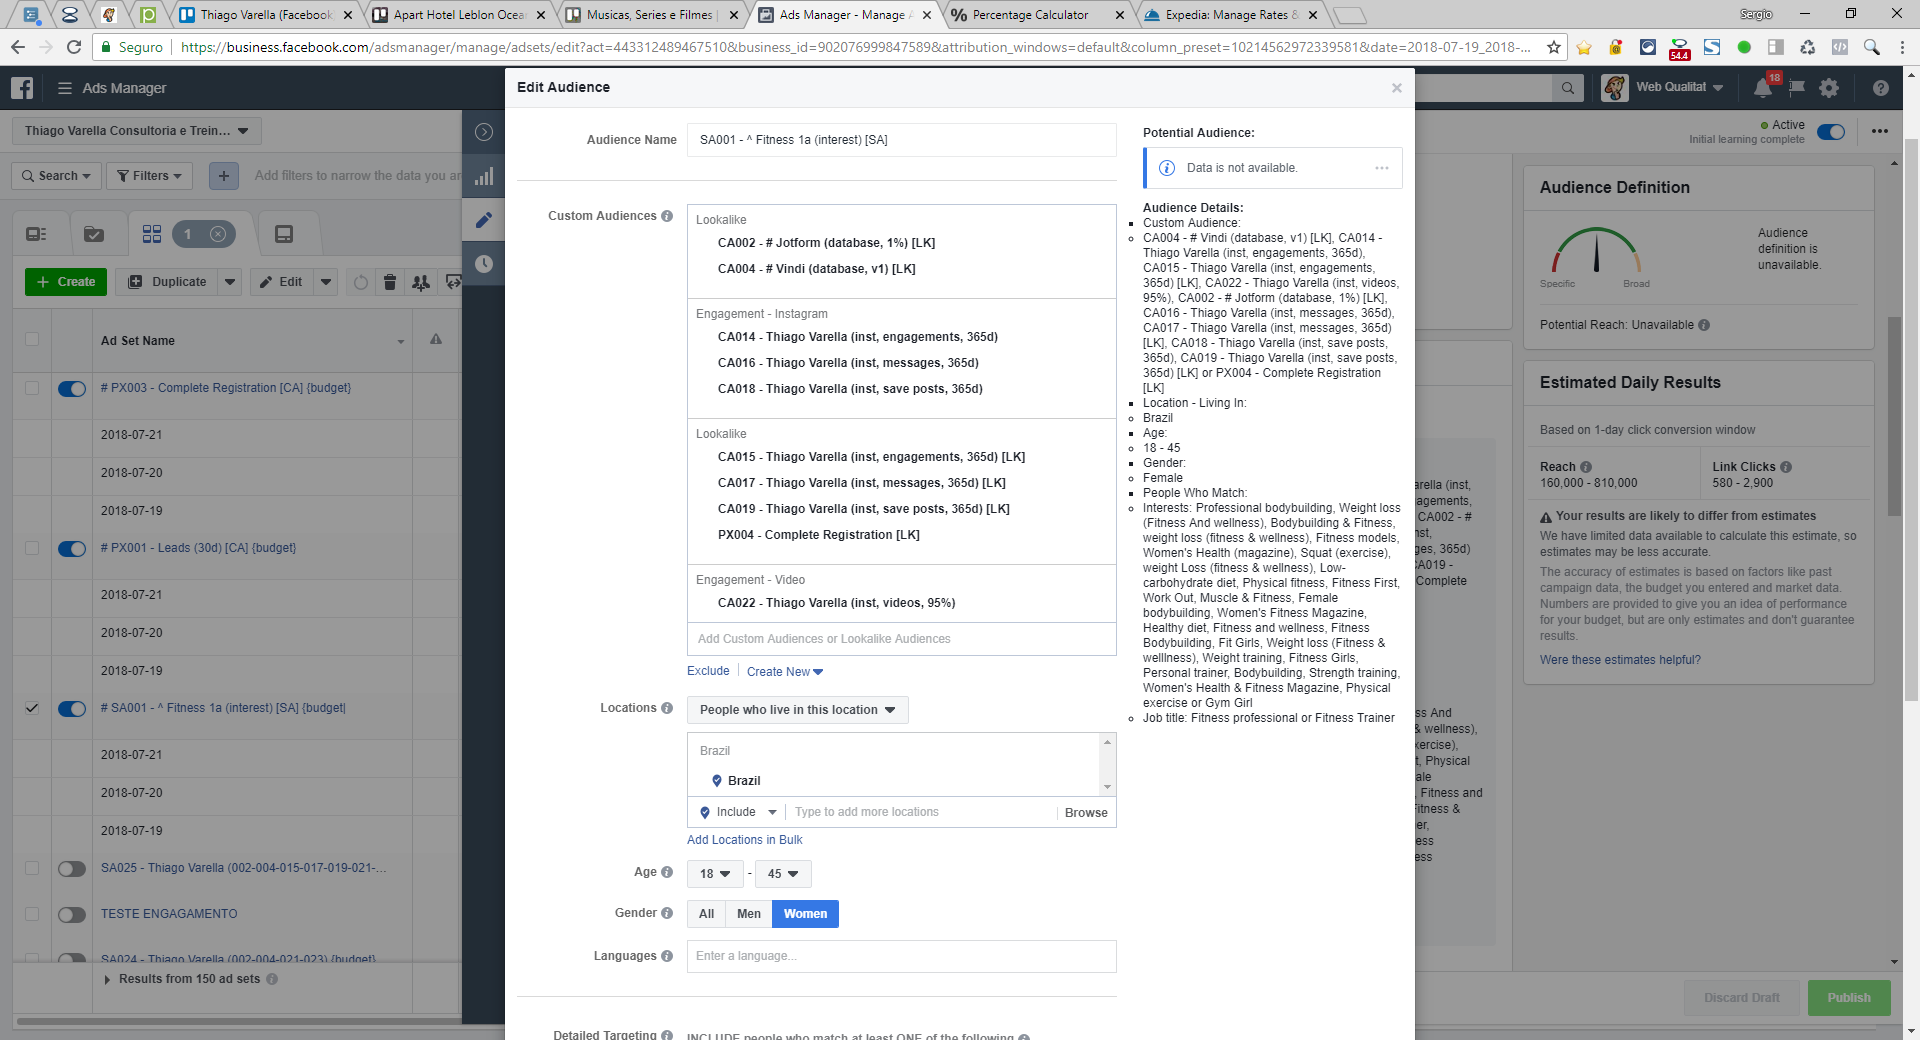The height and width of the screenshot is (1040, 1920).
Task: Click the add filter plus icon
Action: [224, 176]
